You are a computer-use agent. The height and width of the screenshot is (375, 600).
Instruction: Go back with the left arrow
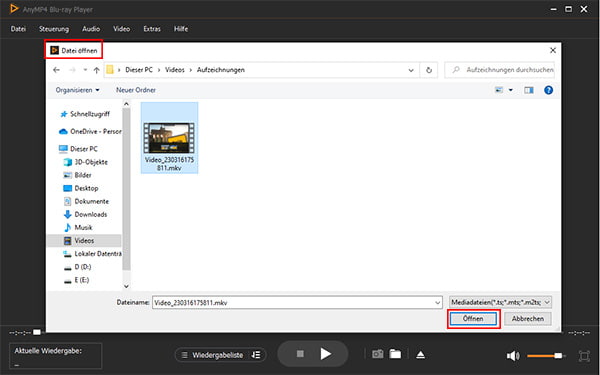(x=57, y=70)
